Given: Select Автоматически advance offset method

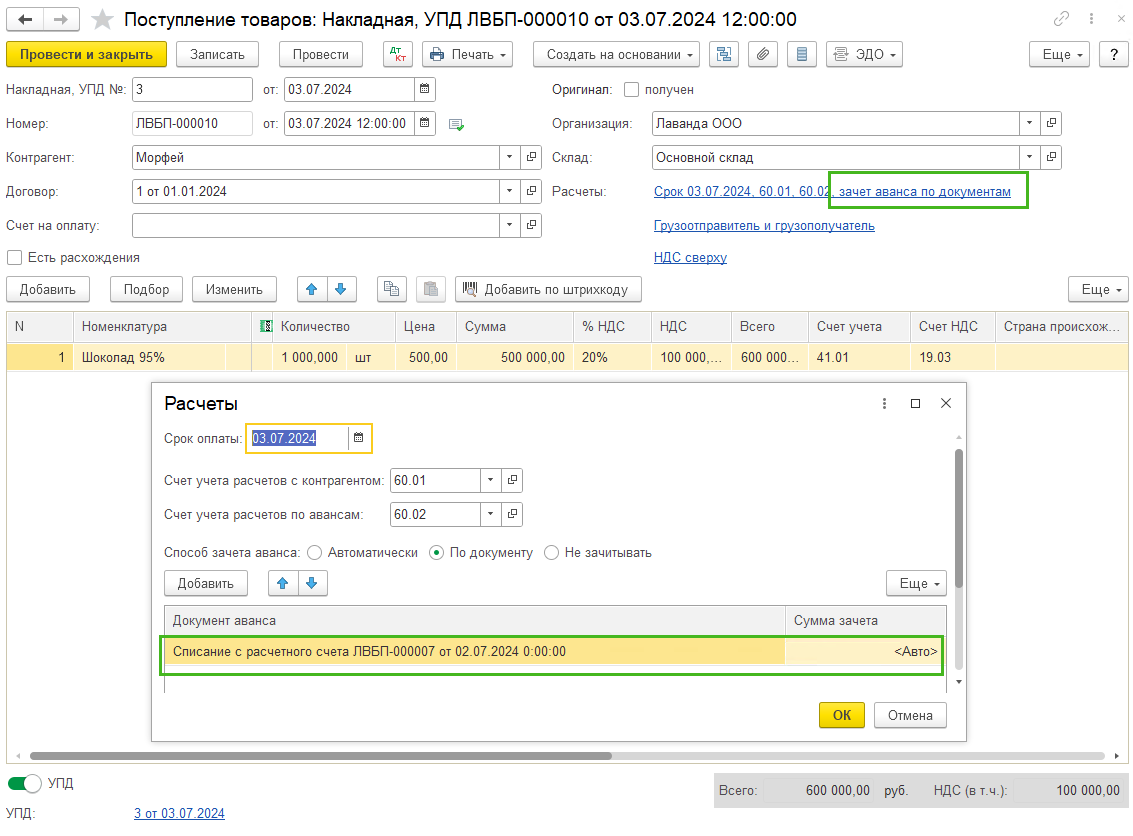Looking at the screenshot, I should (x=314, y=552).
